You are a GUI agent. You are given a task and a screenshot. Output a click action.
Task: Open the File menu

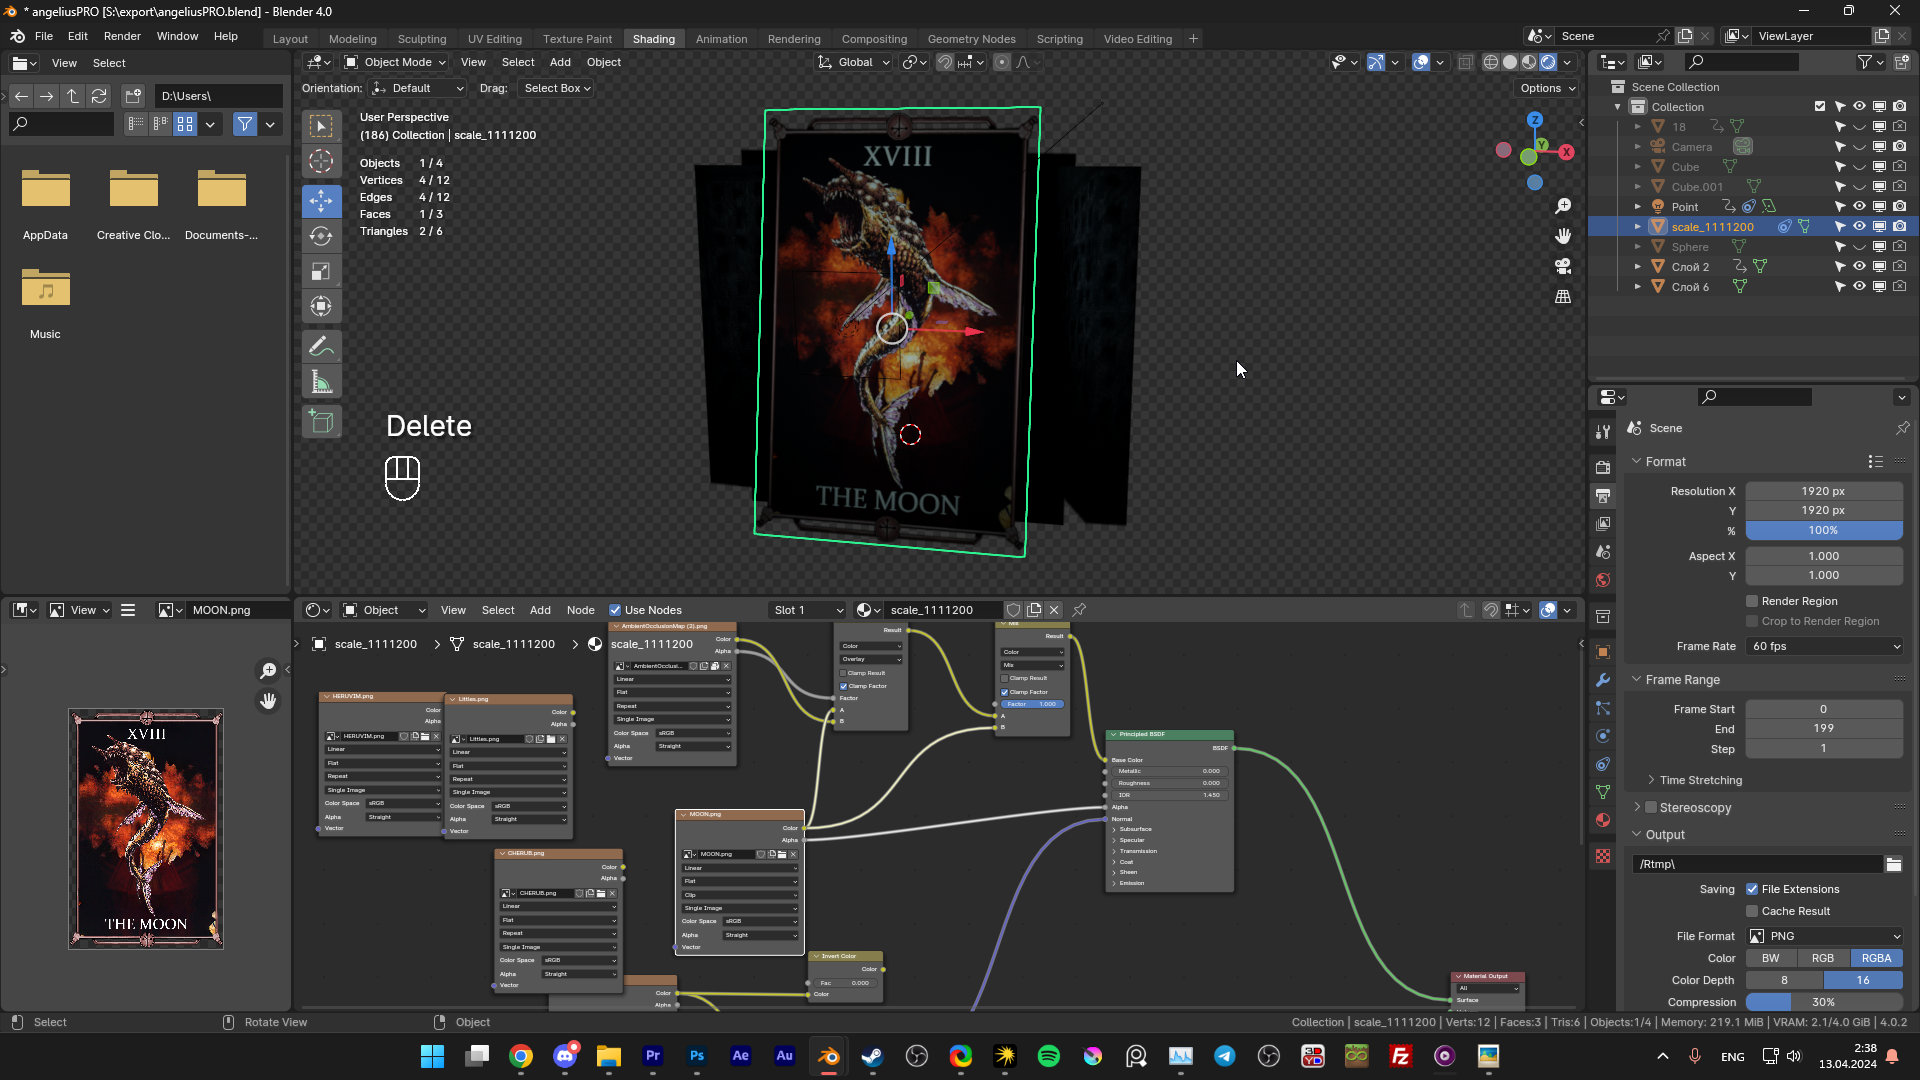(44, 36)
